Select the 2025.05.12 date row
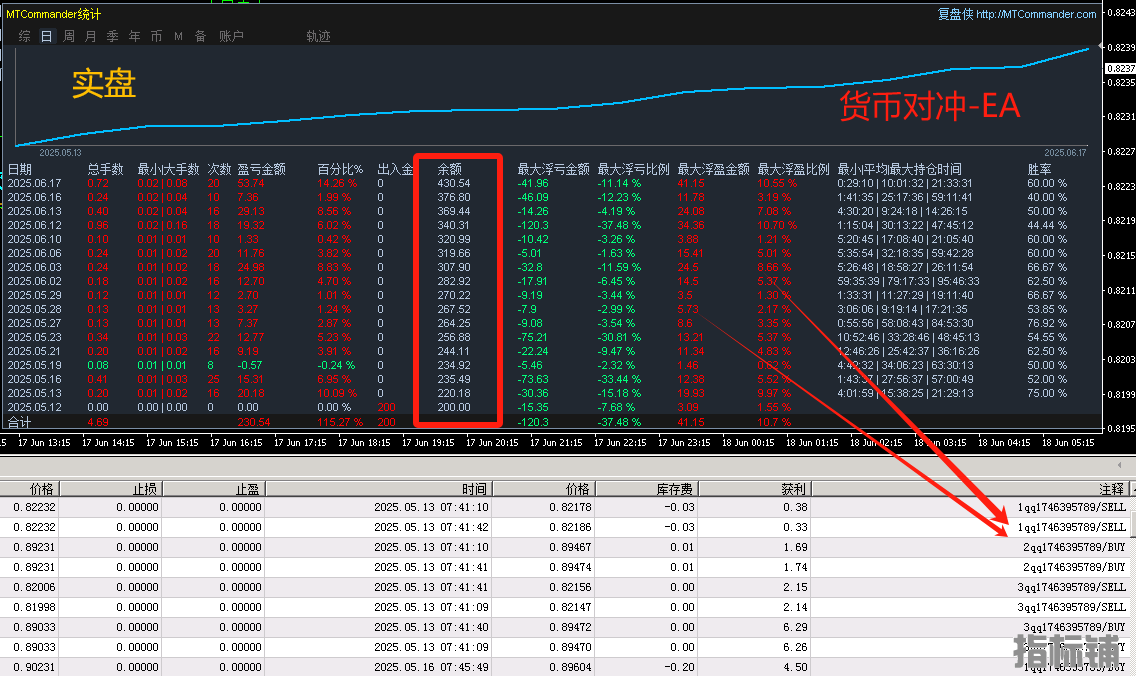This screenshot has width=1136, height=676. [x=34, y=407]
